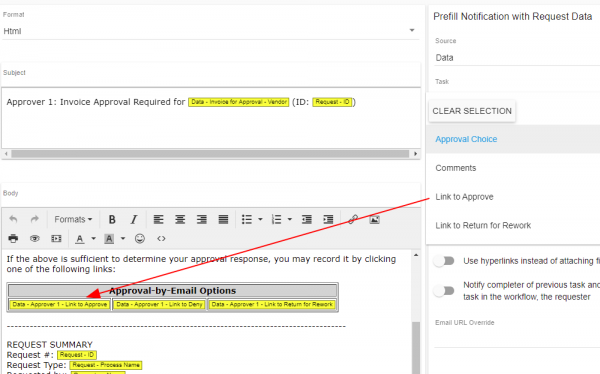Click the Italic formatting icon
600x374 pixels.
[x=134, y=219]
